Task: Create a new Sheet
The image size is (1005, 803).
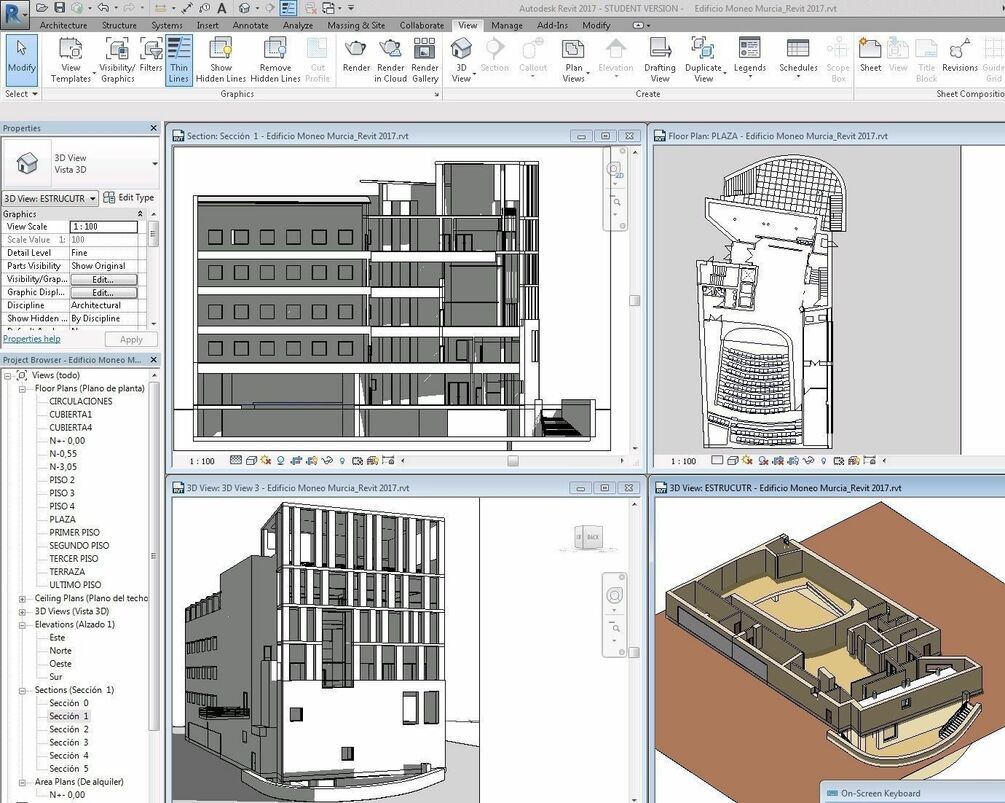Action: pyautogui.click(x=870, y=55)
